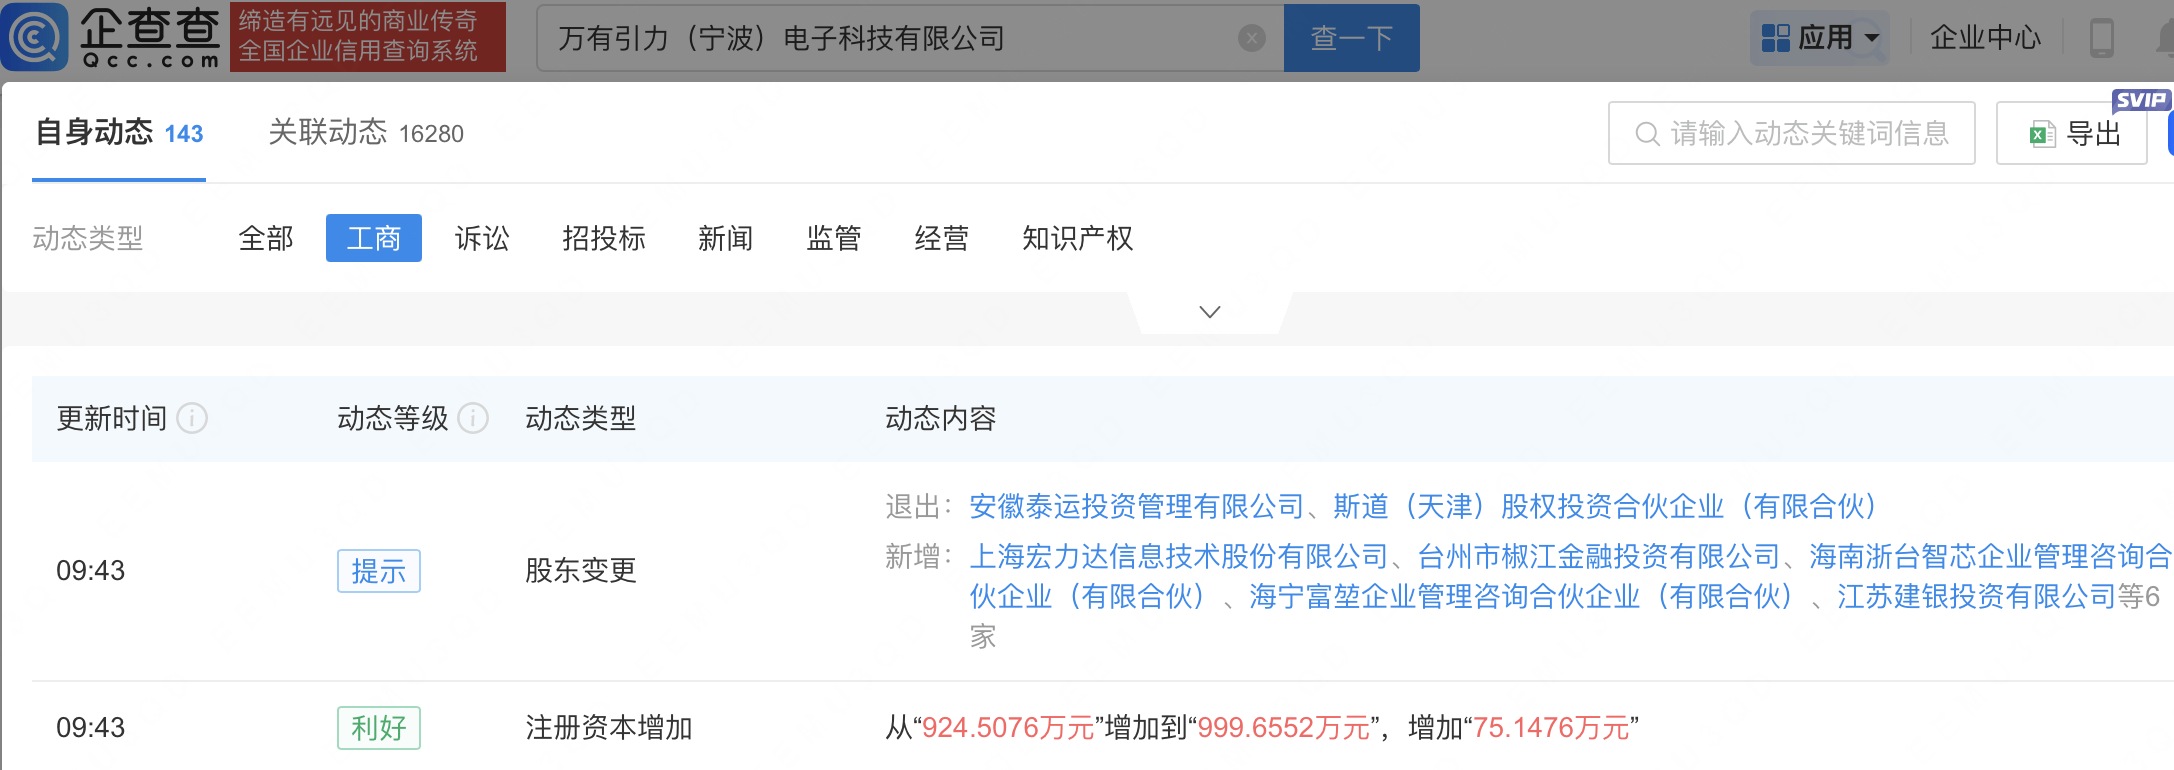Filter by 诉讼 dynamic type
Screen dimensions: 2174x770
pyautogui.click(x=482, y=238)
